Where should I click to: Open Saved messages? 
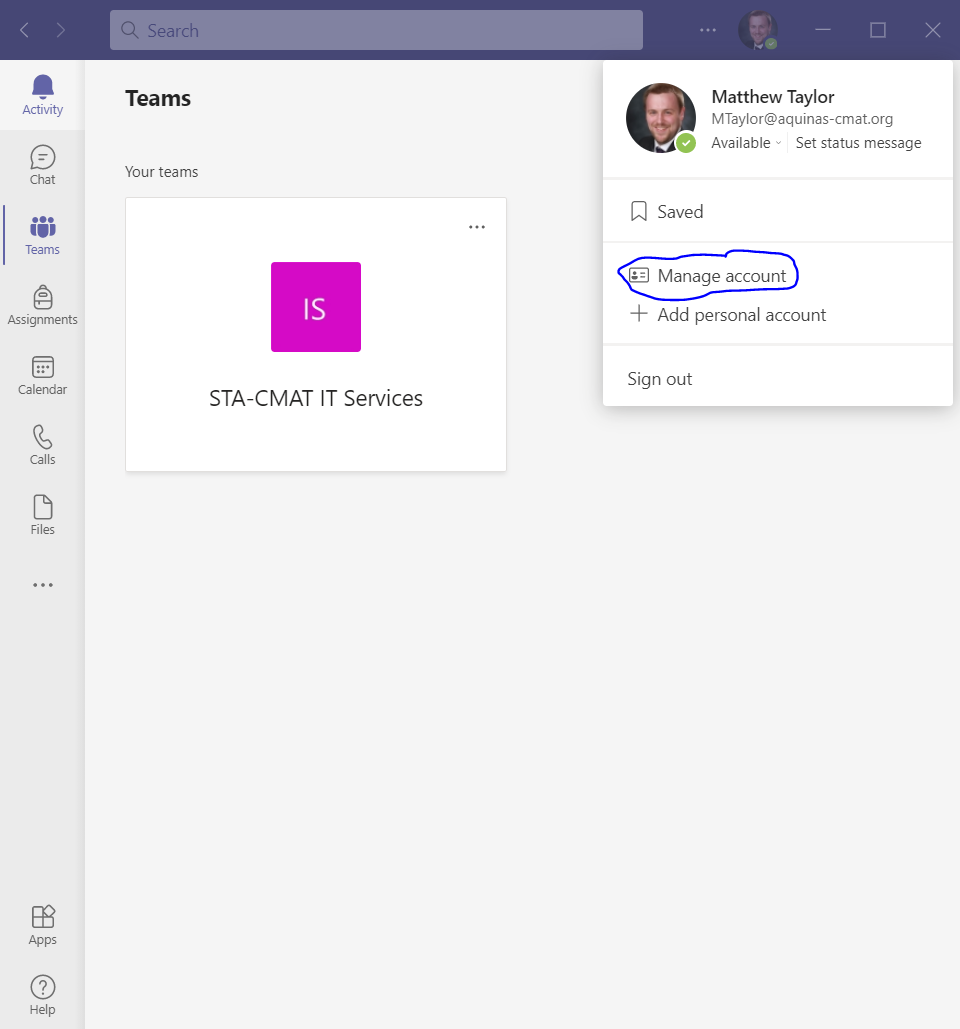(x=778, y=211)
